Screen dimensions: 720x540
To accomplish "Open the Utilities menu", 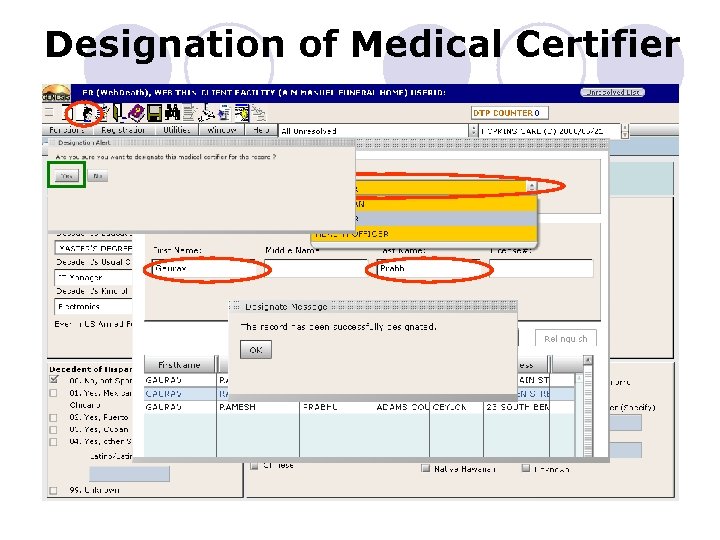I will coord(176,130).
